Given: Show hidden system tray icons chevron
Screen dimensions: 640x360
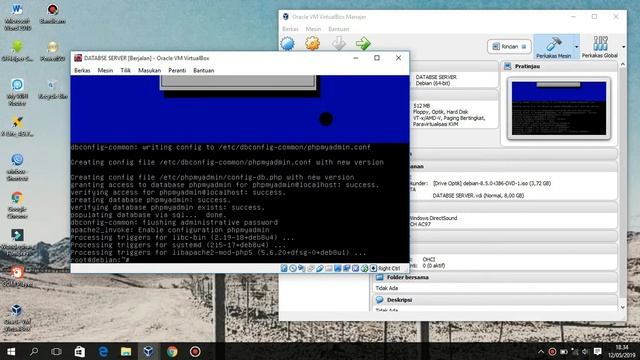Looking at the screenshot, I should (x=541, y=351).
